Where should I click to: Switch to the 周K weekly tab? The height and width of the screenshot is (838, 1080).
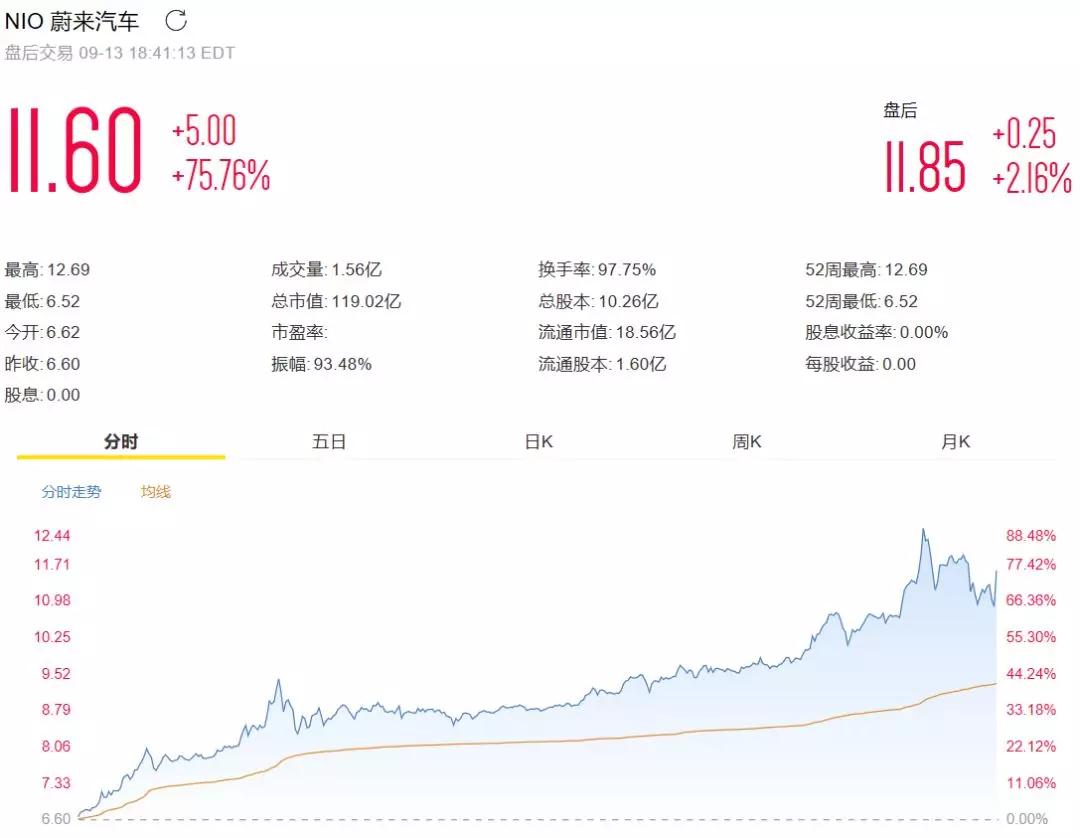pyautogui.click(x=746, y=442)
